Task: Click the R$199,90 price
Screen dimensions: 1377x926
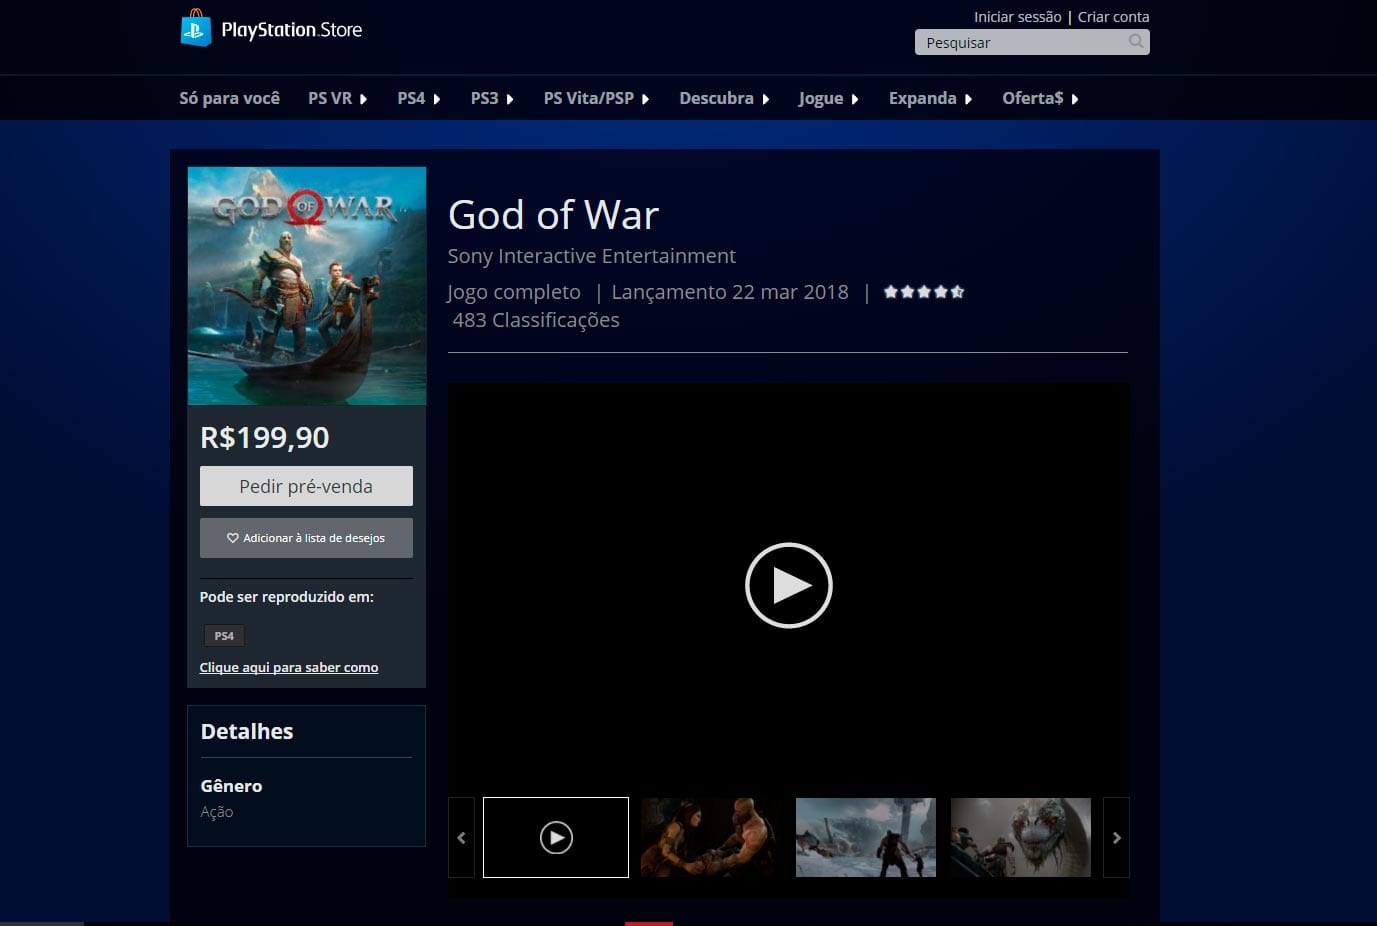Action: click(x=265, y=438)
